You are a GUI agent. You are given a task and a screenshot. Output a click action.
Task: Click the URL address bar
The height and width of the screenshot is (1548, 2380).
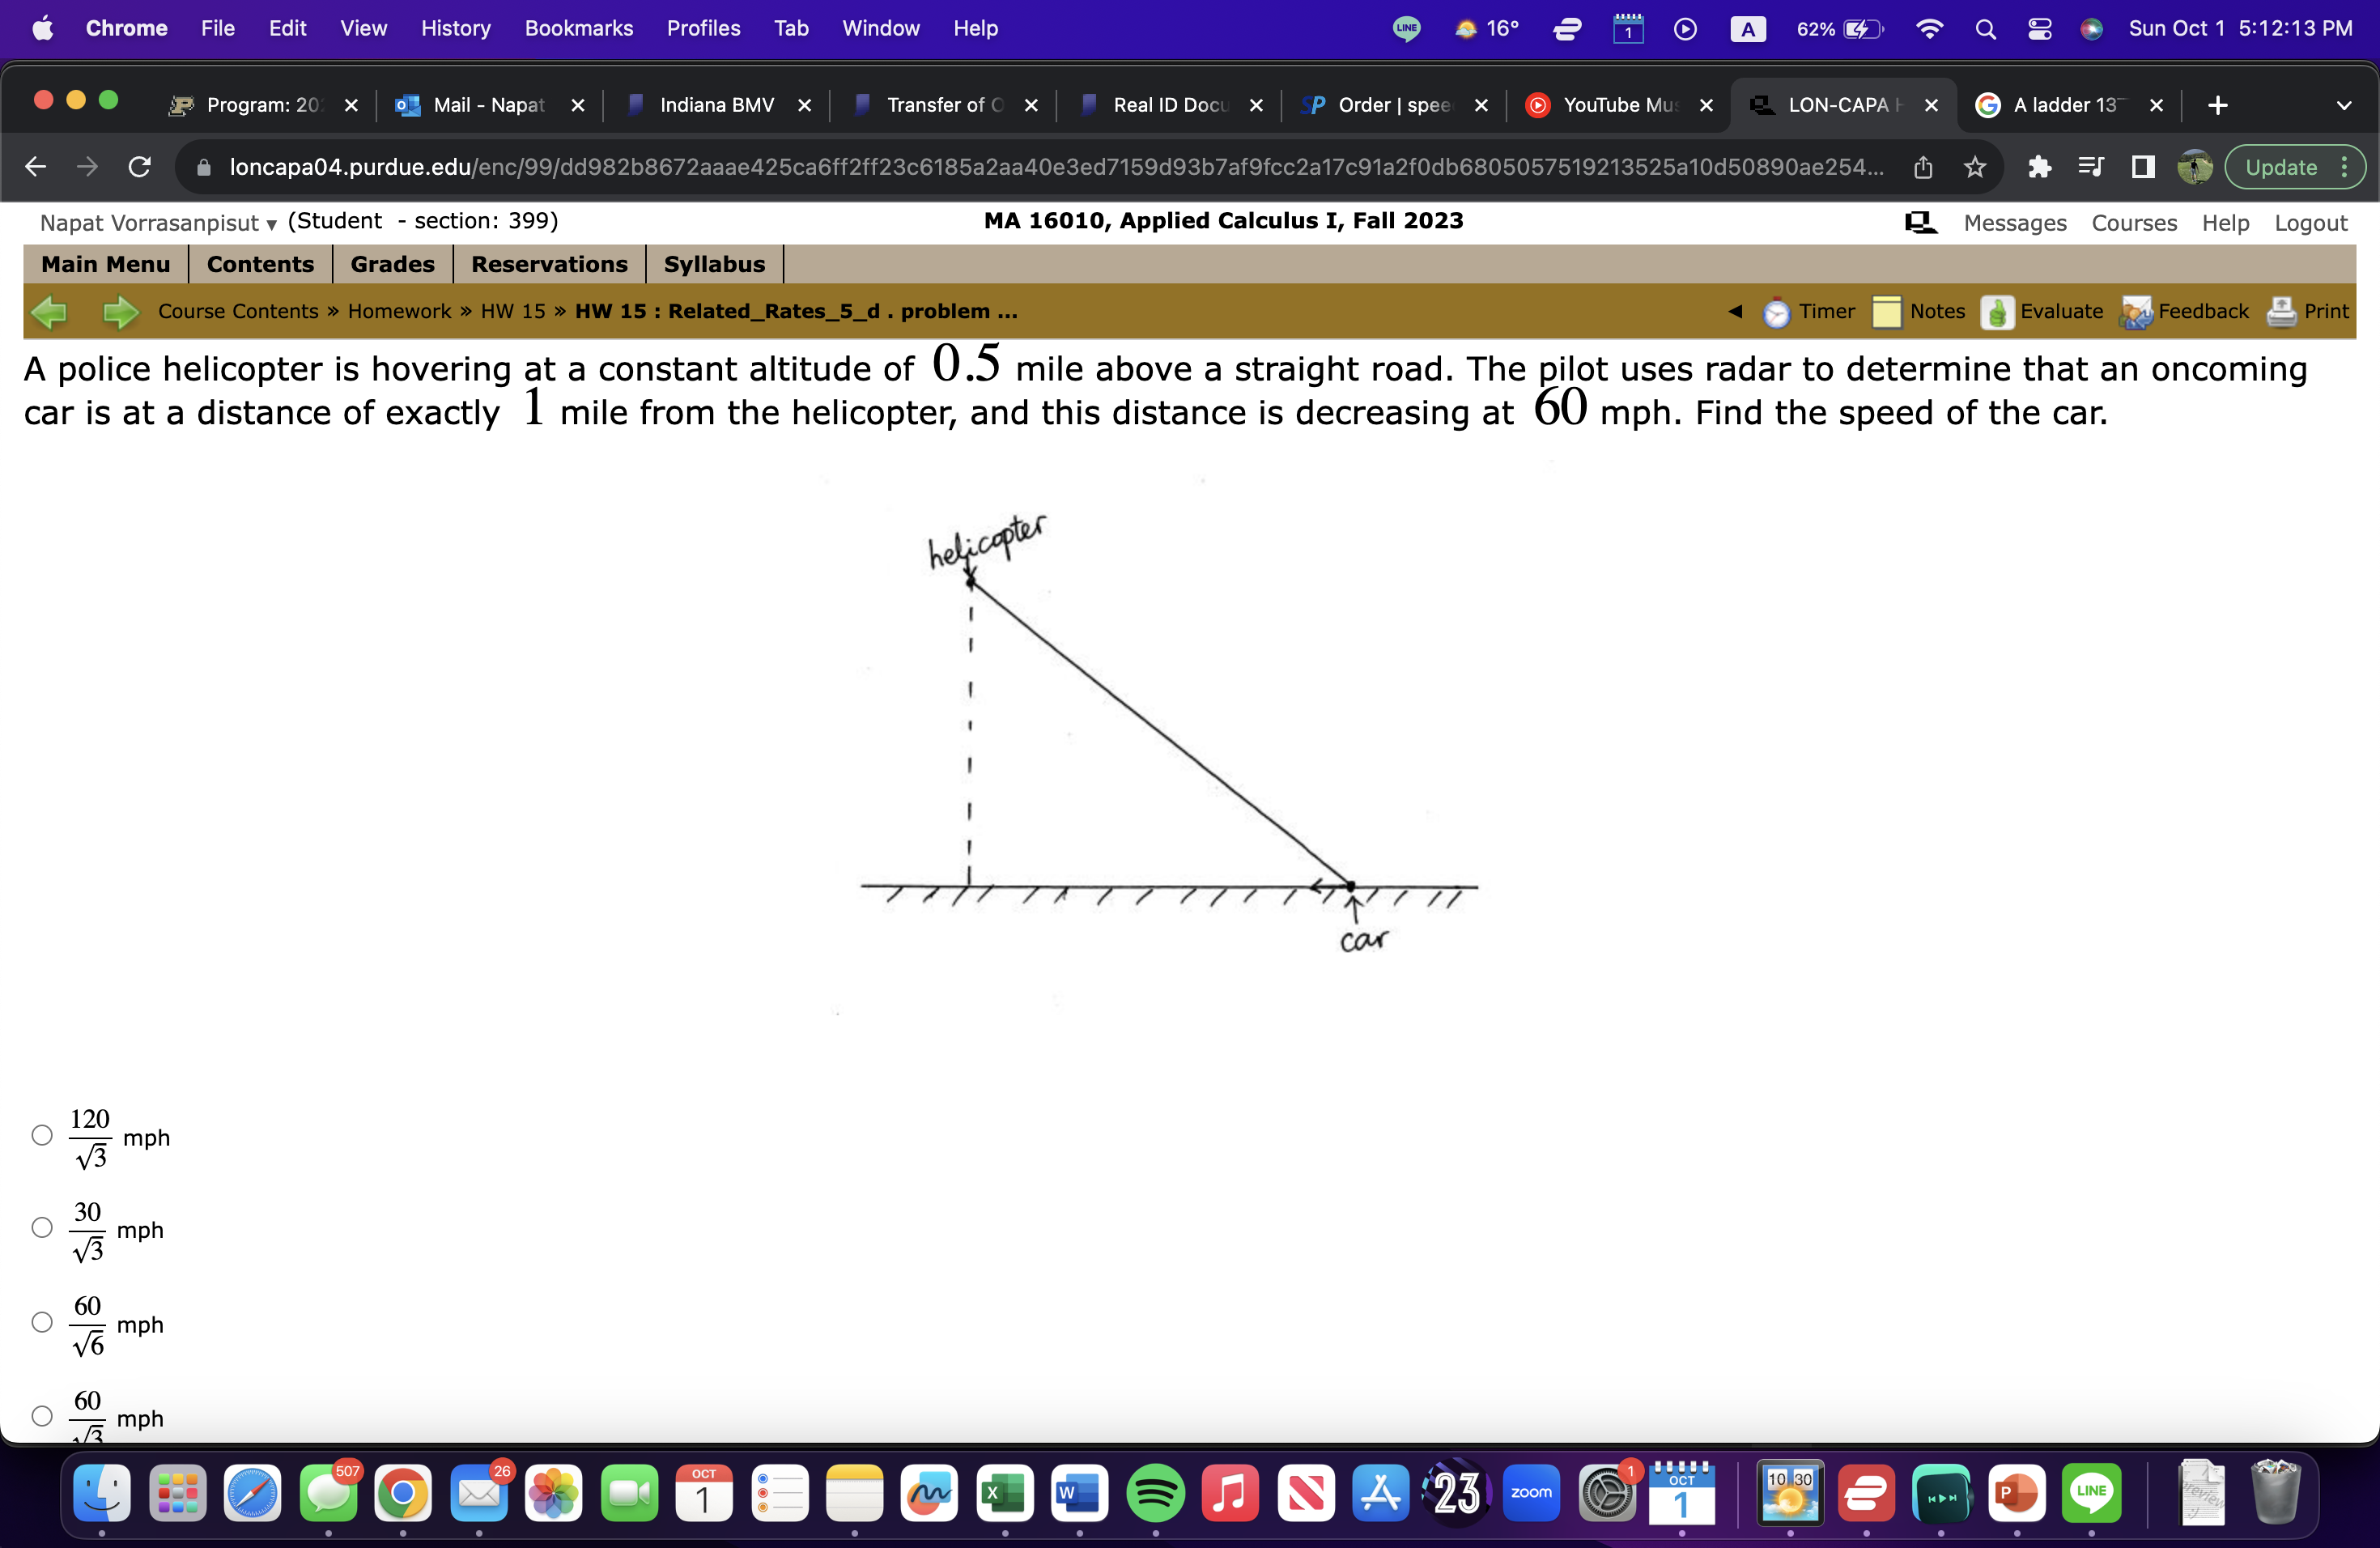coord(1050,167)
